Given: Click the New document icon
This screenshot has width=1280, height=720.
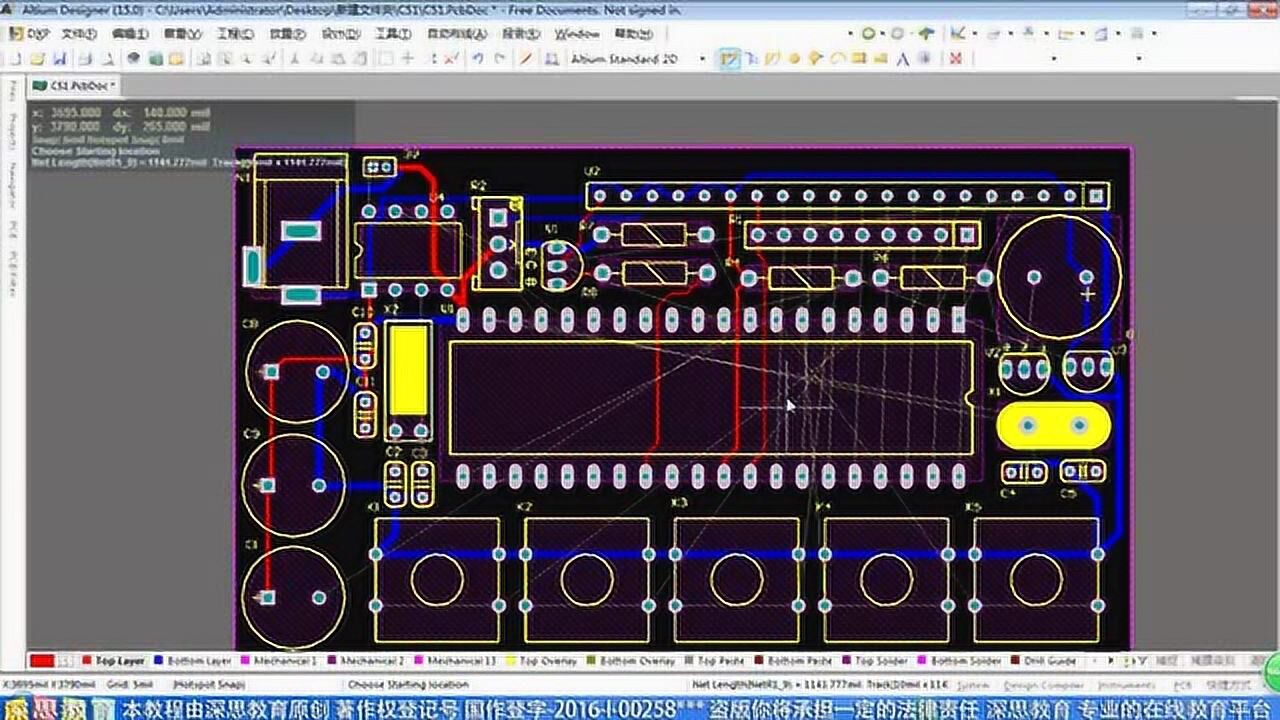Looking at the screenshot, I should click(x=16, y=58).
